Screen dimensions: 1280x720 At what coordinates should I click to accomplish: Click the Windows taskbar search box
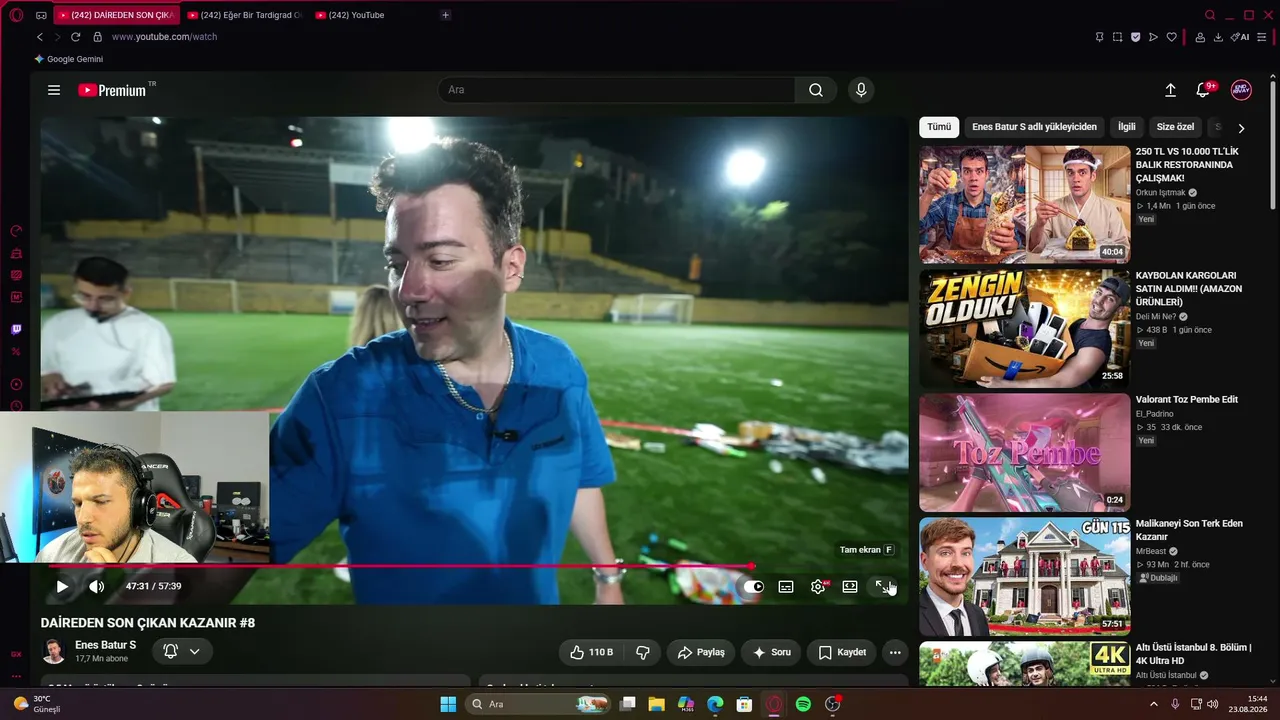click(539, 704)
